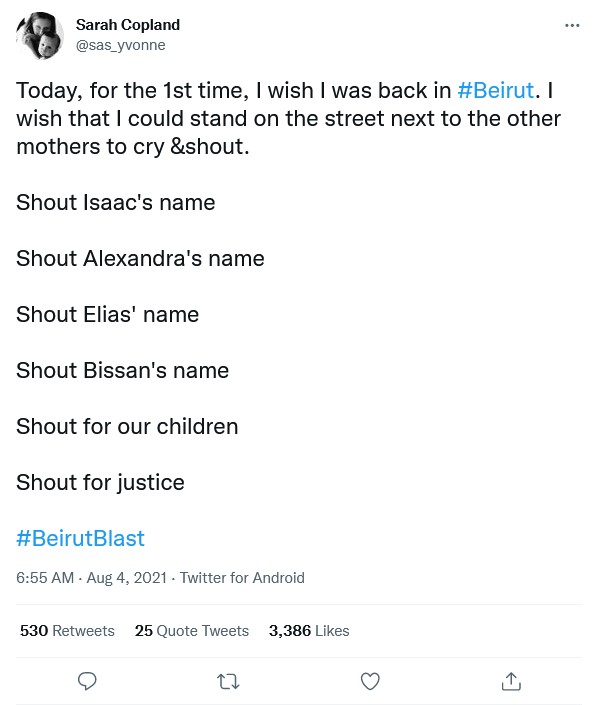This screenshot has height=705, width=598.
Task: Open the #Beirut hashtag
Action: 495,90
